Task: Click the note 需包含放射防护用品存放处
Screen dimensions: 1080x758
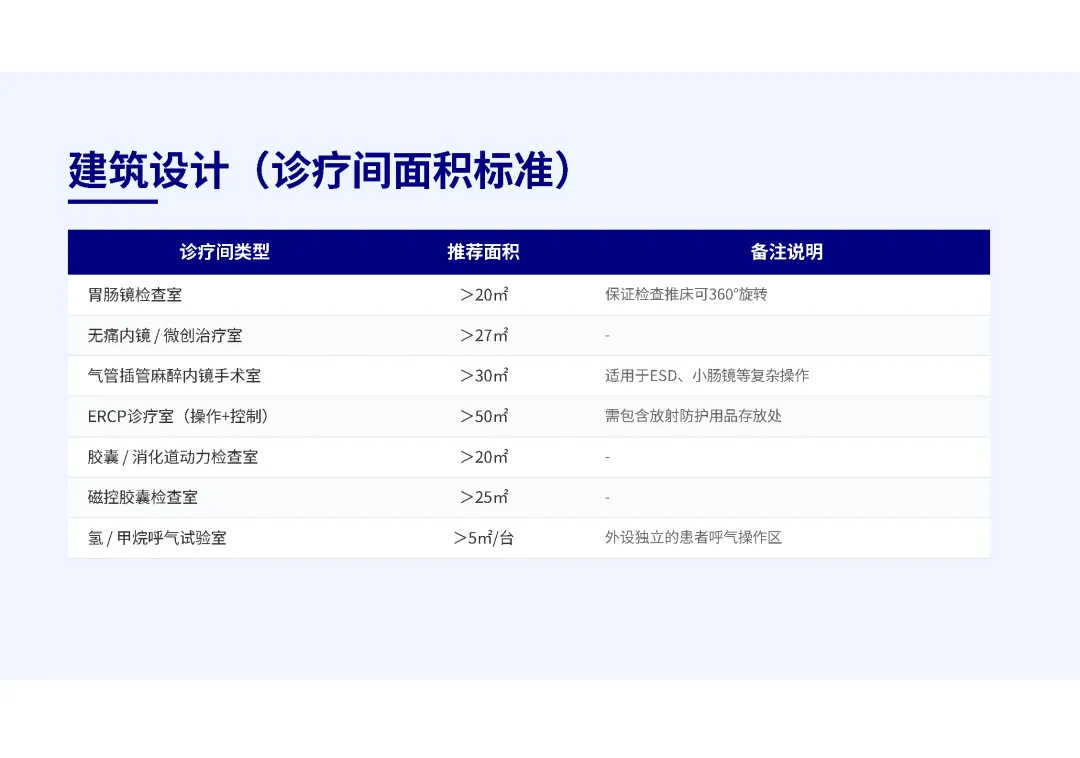Action: 693,416
